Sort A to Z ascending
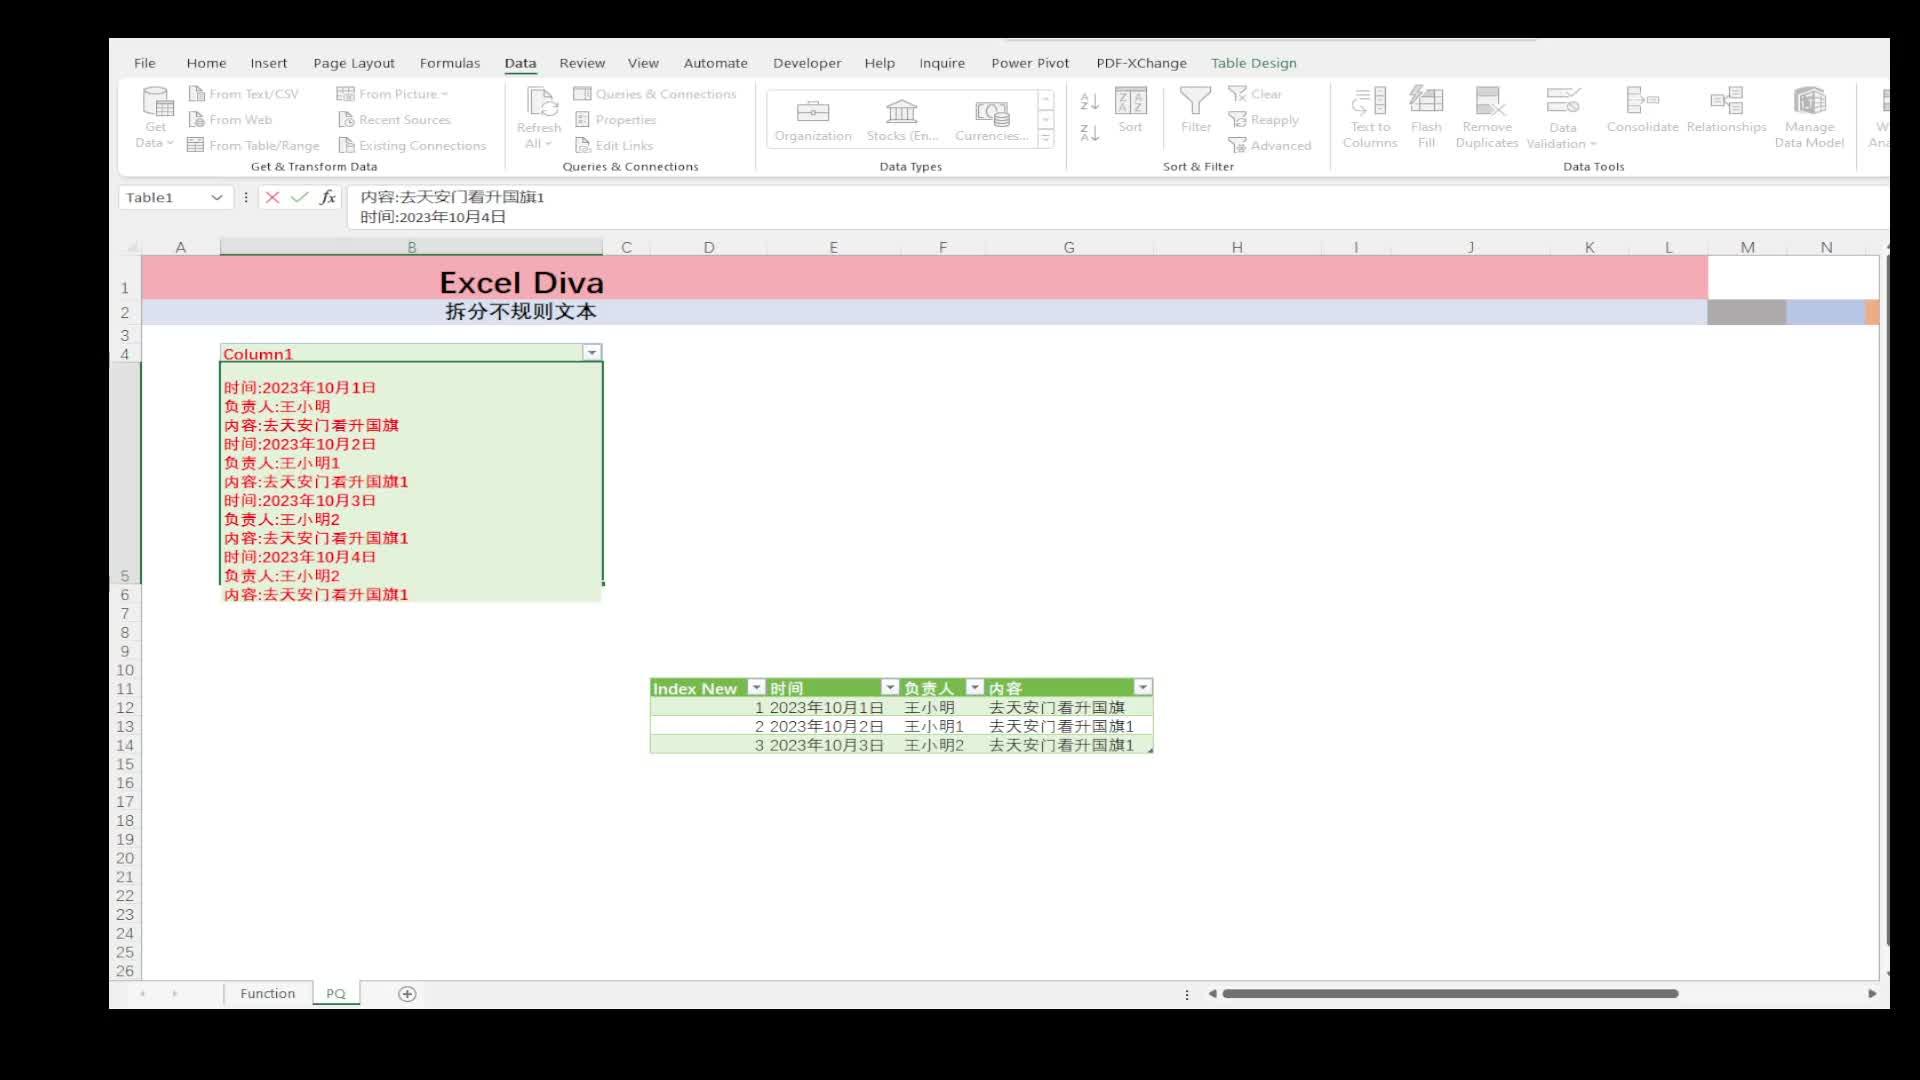Image resolution: width=1920 pixels, height=1080 pixels. coord(1090,101)
